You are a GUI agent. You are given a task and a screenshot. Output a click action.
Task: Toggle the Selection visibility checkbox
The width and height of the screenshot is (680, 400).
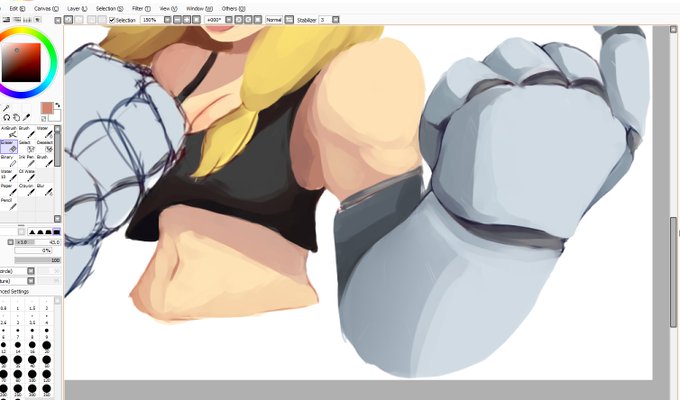(112, 20)
